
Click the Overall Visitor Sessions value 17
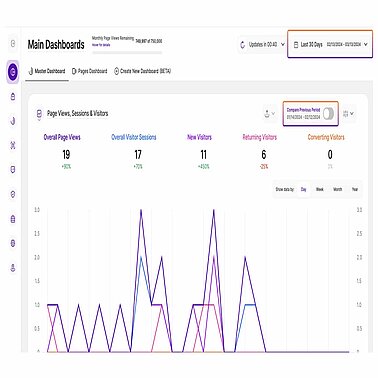[138, 154]
